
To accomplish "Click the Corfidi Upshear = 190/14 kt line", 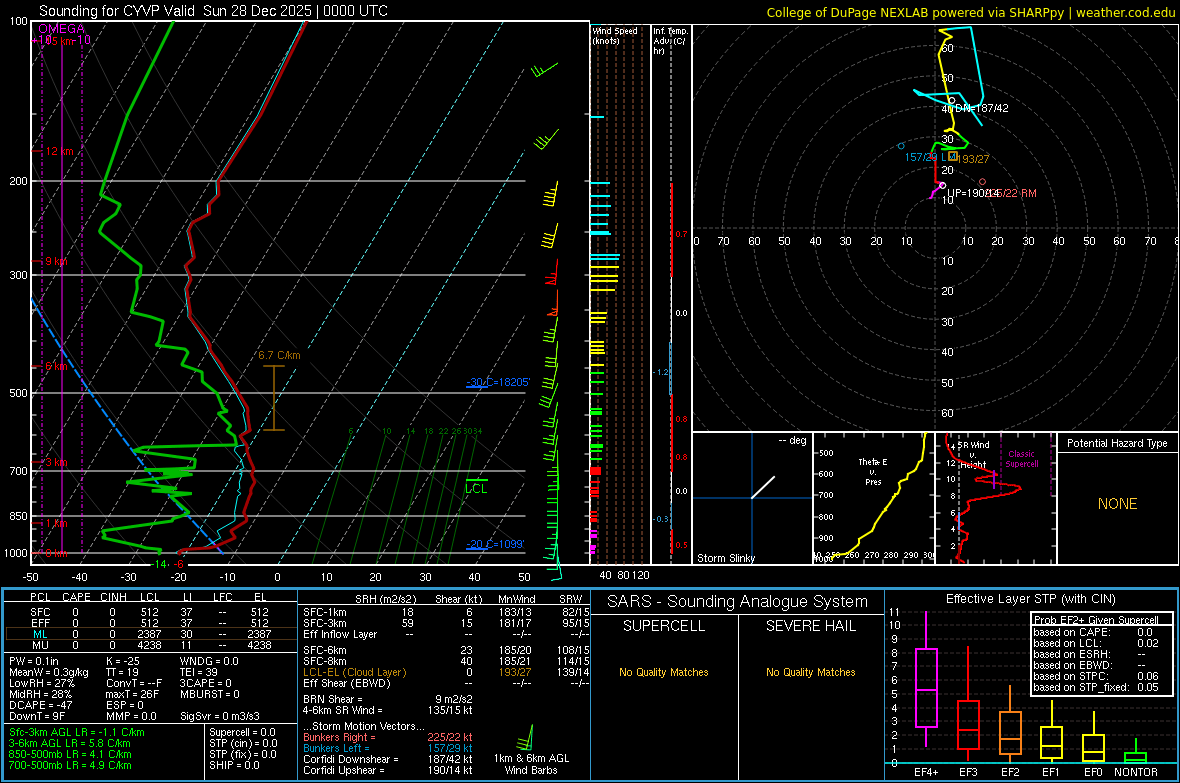I will tap(388, 770).
